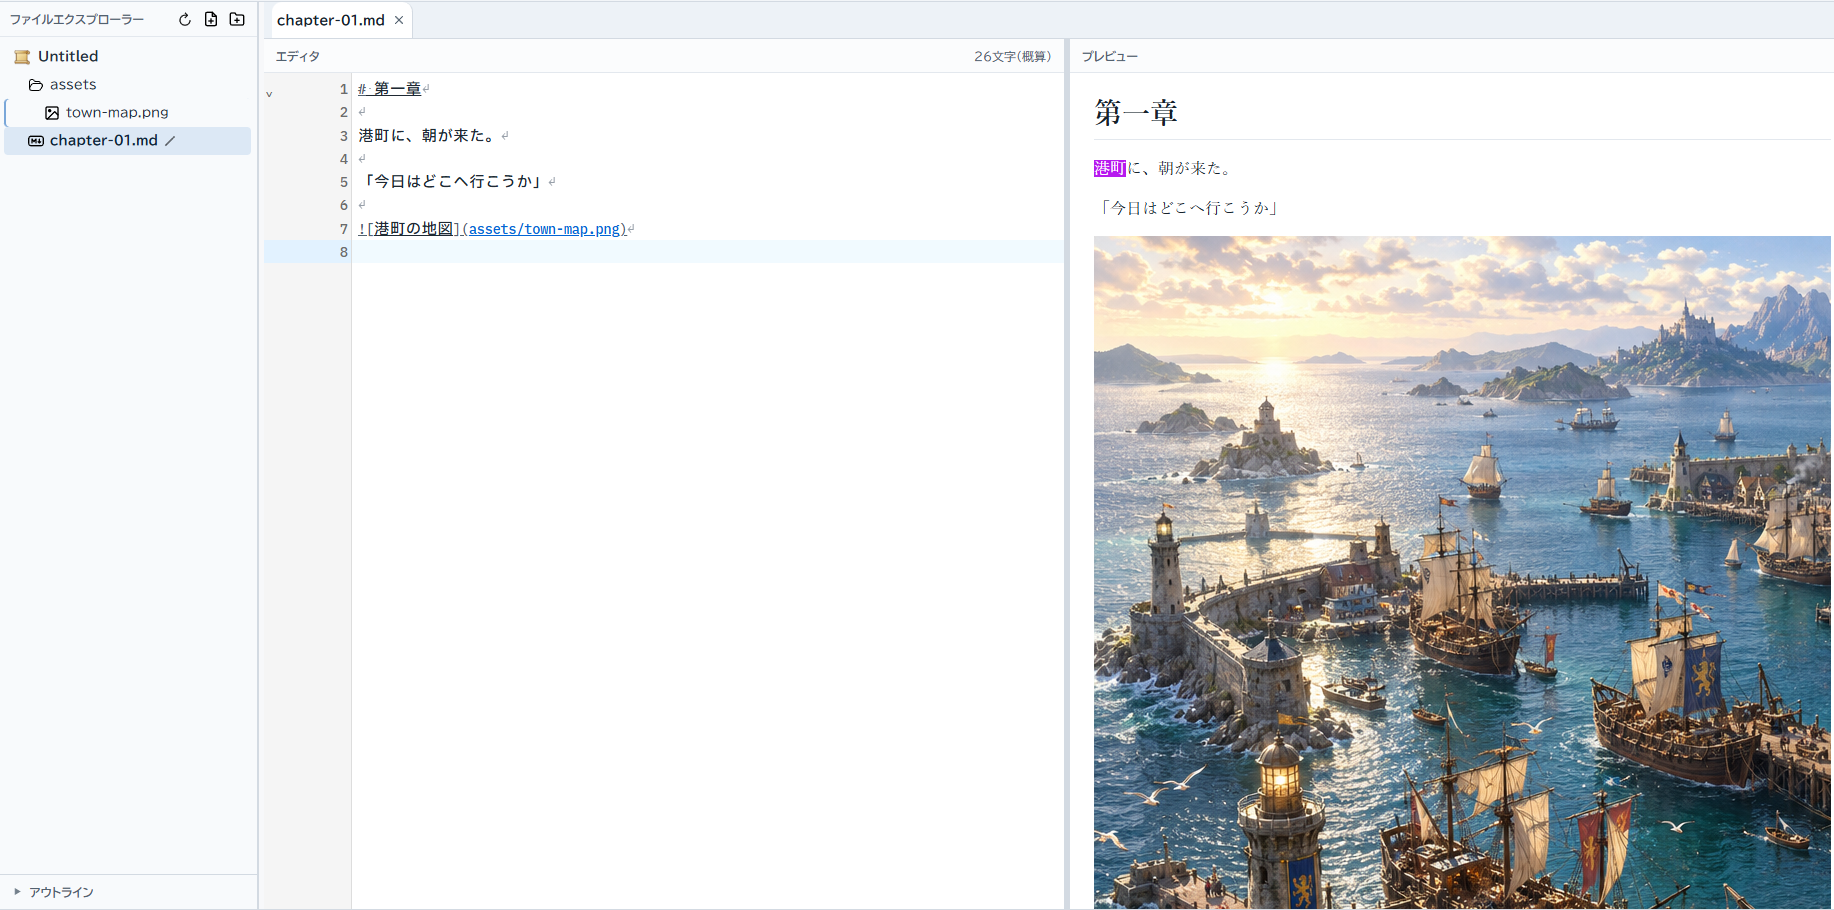The width and height of the screenshot is (1834, 910).
Task: Click the プレビュー panel label
Action: pos(1110,57)
